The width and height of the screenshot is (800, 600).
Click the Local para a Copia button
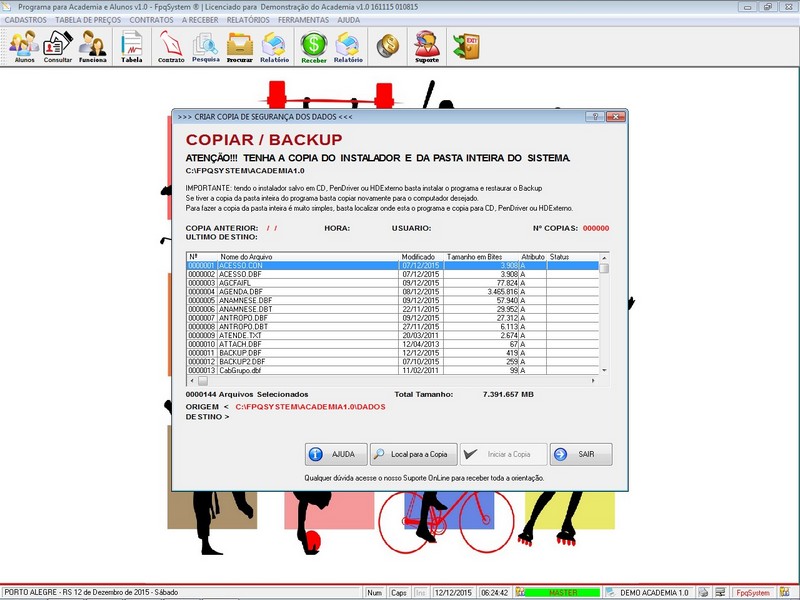pyautogui.click(x=413, y=454)
